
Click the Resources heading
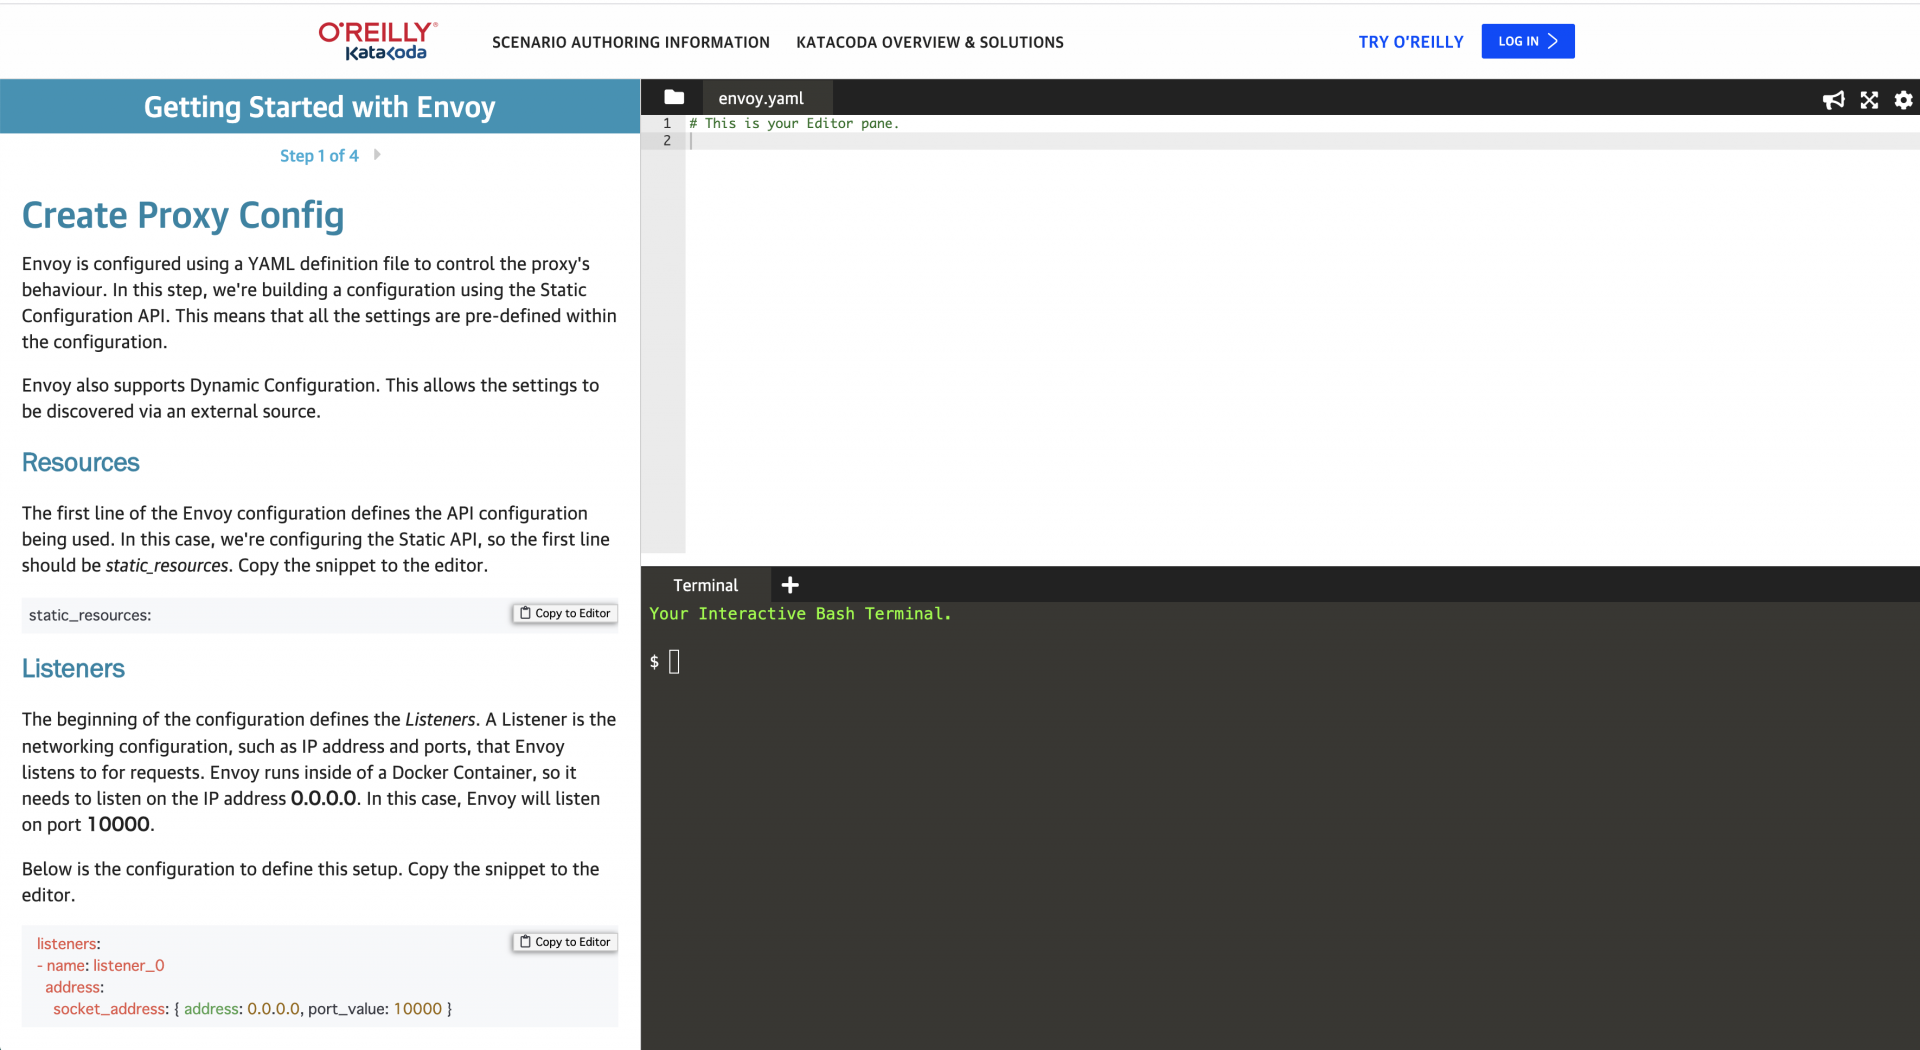81,462
